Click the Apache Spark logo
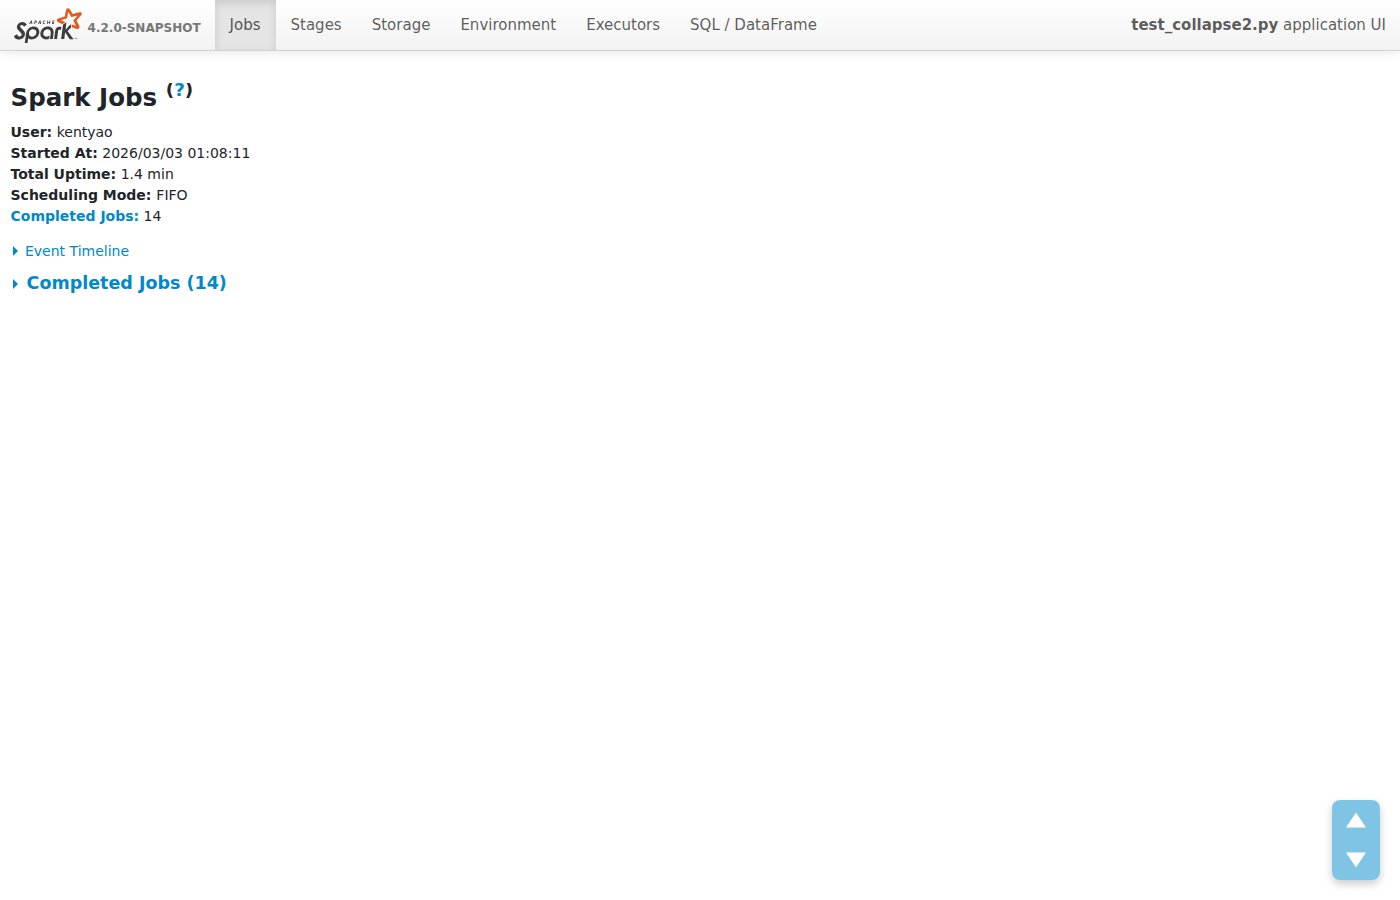The height and width of the screenshot is (900, 1400). tap(48, 25)
